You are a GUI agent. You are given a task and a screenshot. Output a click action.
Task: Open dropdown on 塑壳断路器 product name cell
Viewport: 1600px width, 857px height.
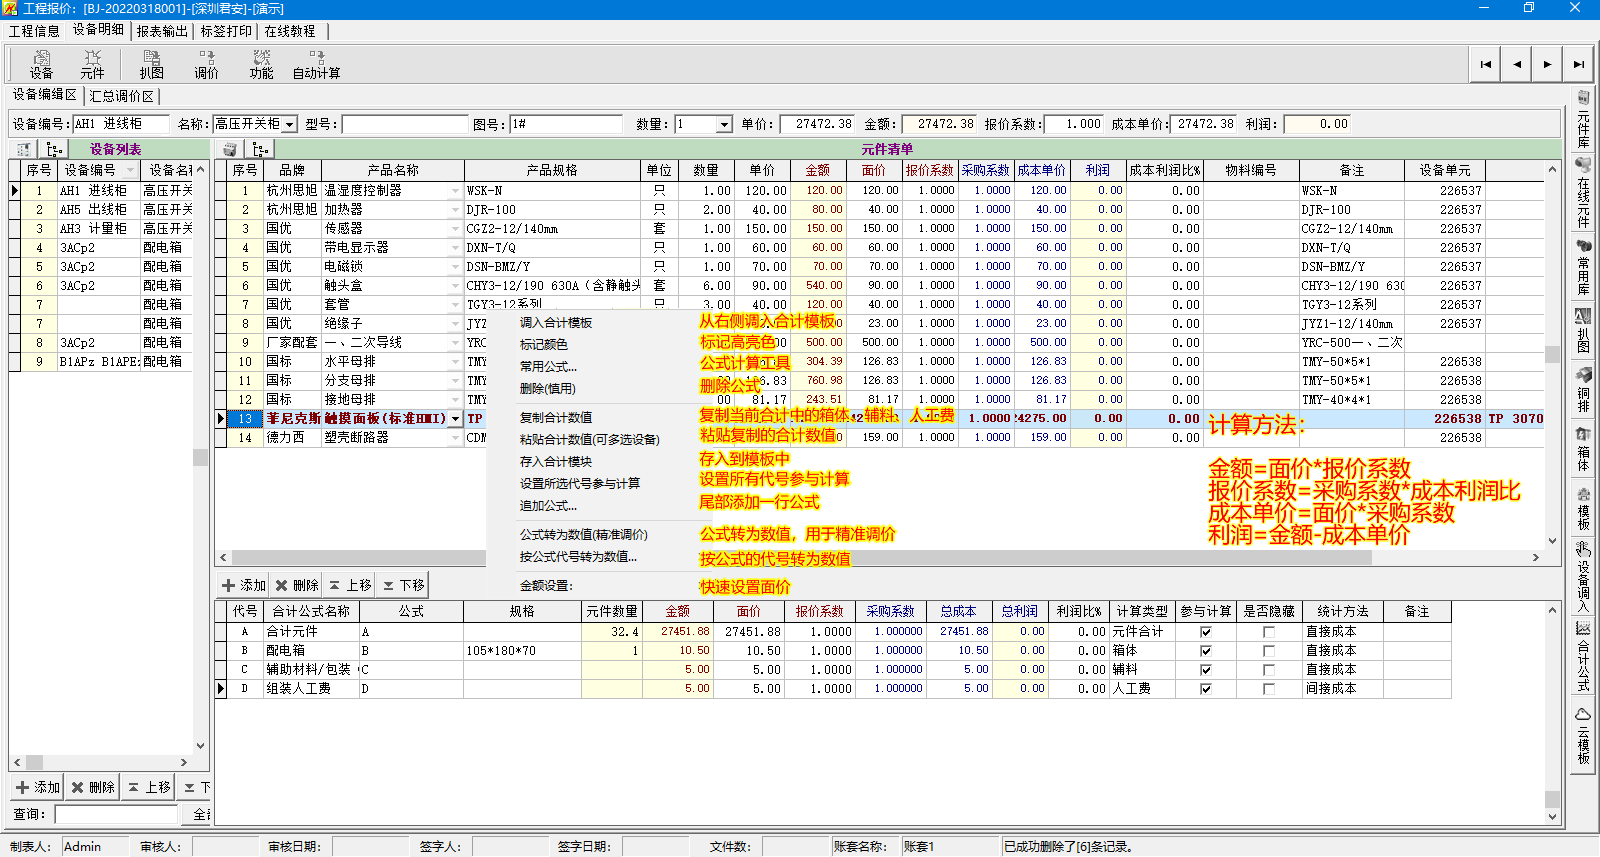click(x=456, y=438)
